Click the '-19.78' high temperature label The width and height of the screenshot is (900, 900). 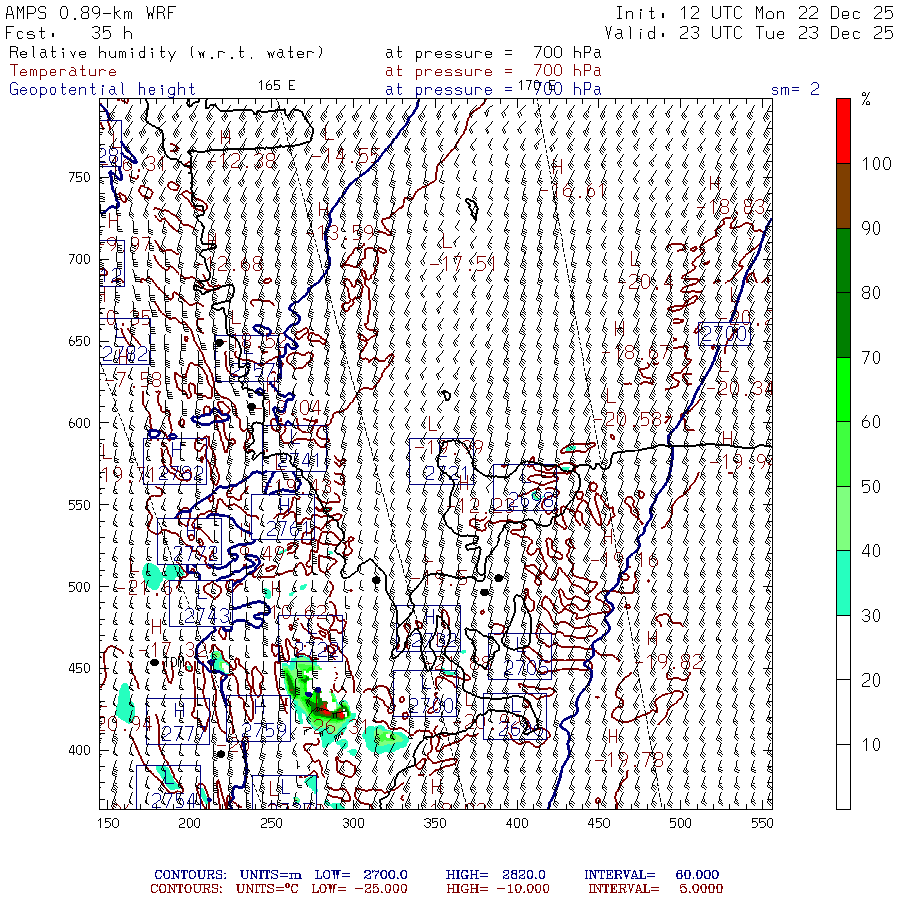(629, 761)
